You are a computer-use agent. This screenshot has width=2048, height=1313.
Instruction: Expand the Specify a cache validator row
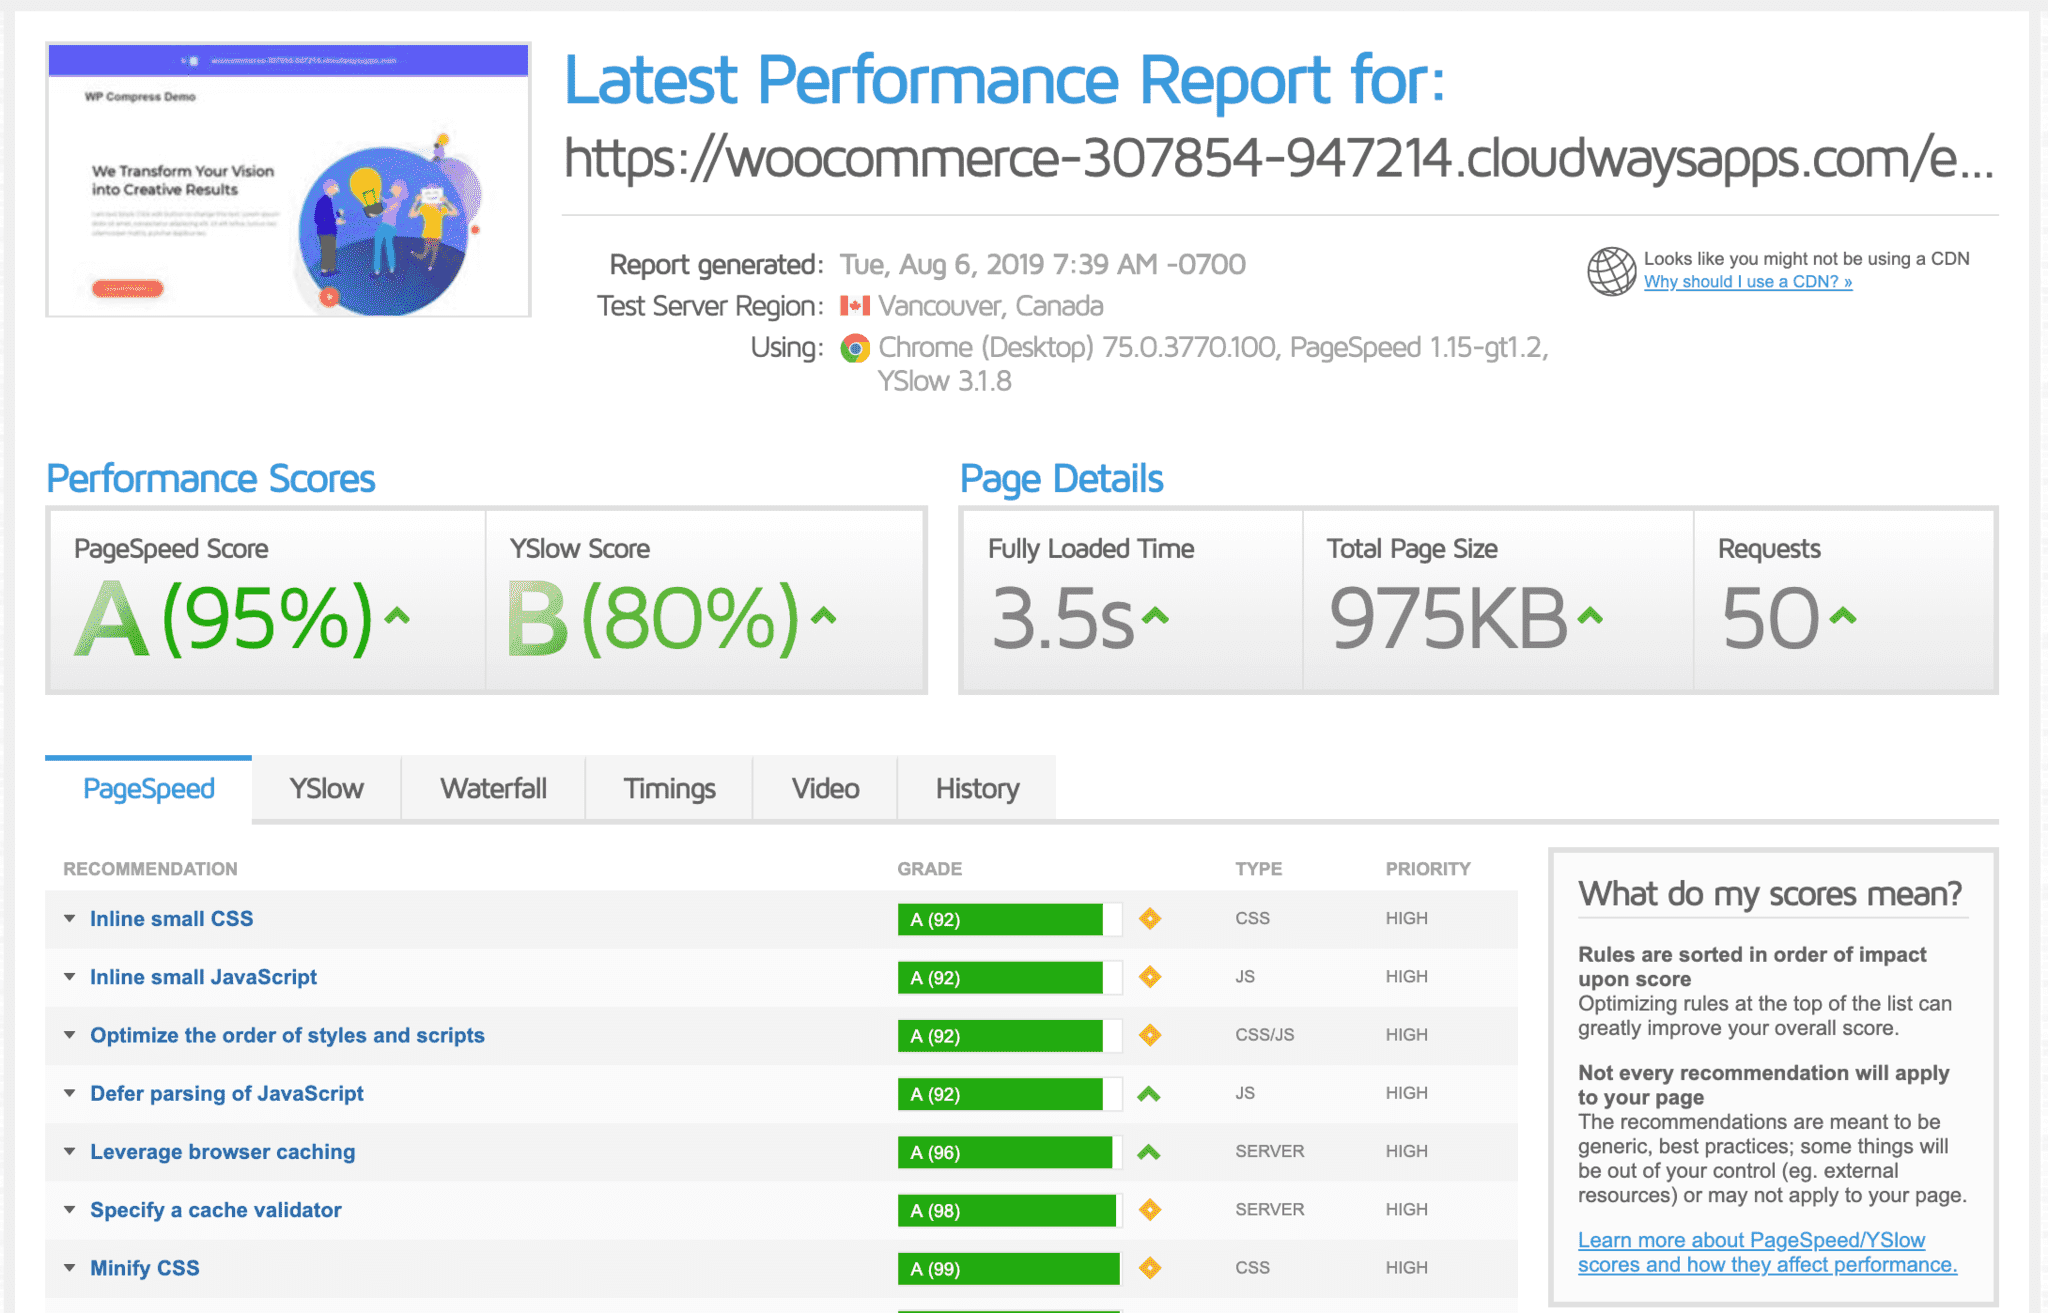coord(70,1210)
